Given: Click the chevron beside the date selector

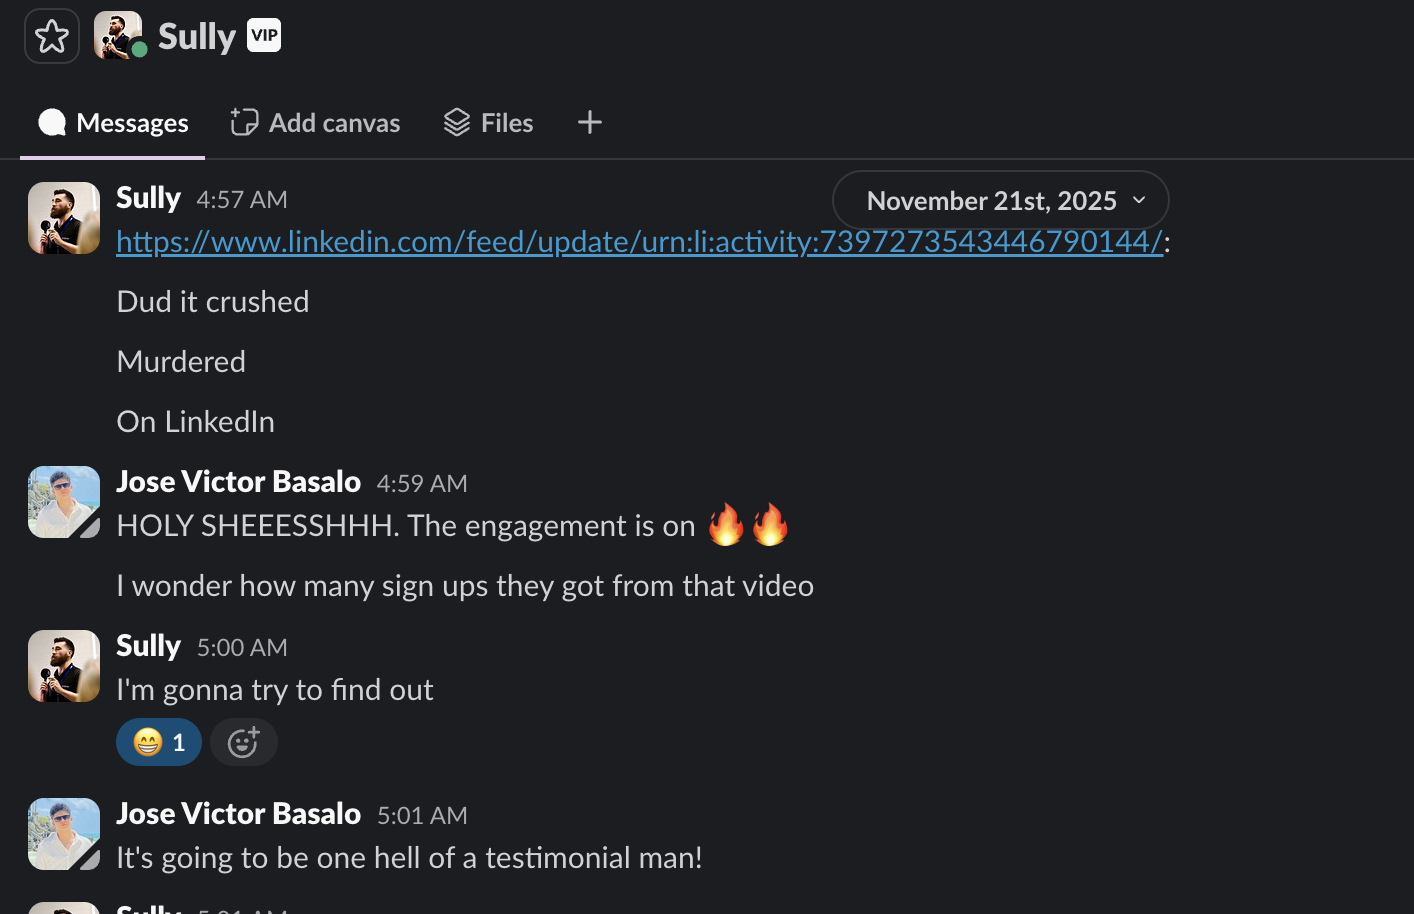Looking at the screenshot, I should point(1138,200).
